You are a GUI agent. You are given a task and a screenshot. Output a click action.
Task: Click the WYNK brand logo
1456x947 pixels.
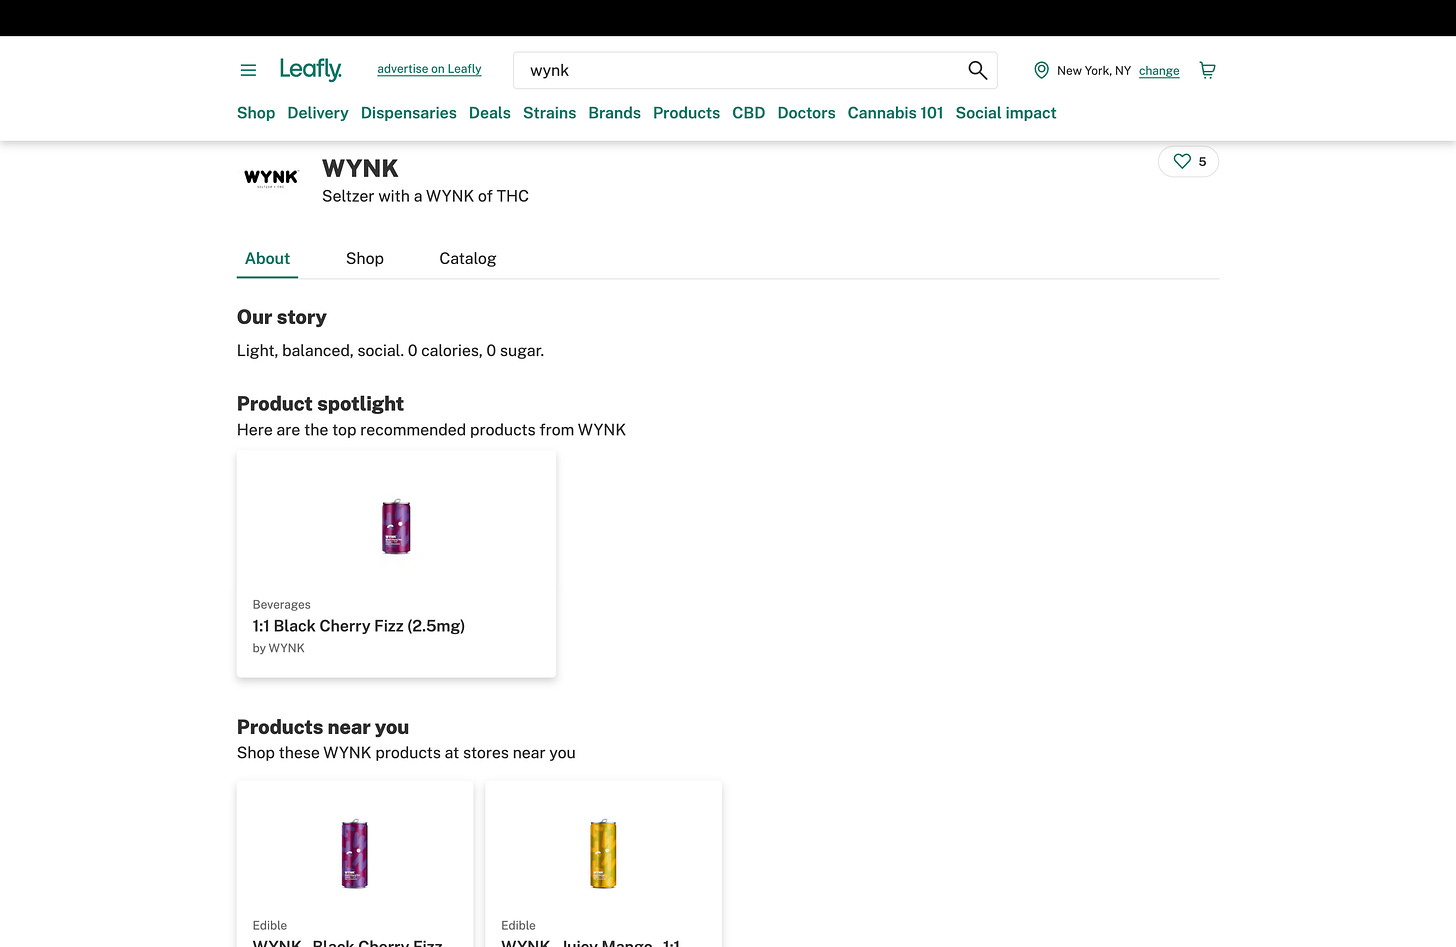(x=271, y=178)
